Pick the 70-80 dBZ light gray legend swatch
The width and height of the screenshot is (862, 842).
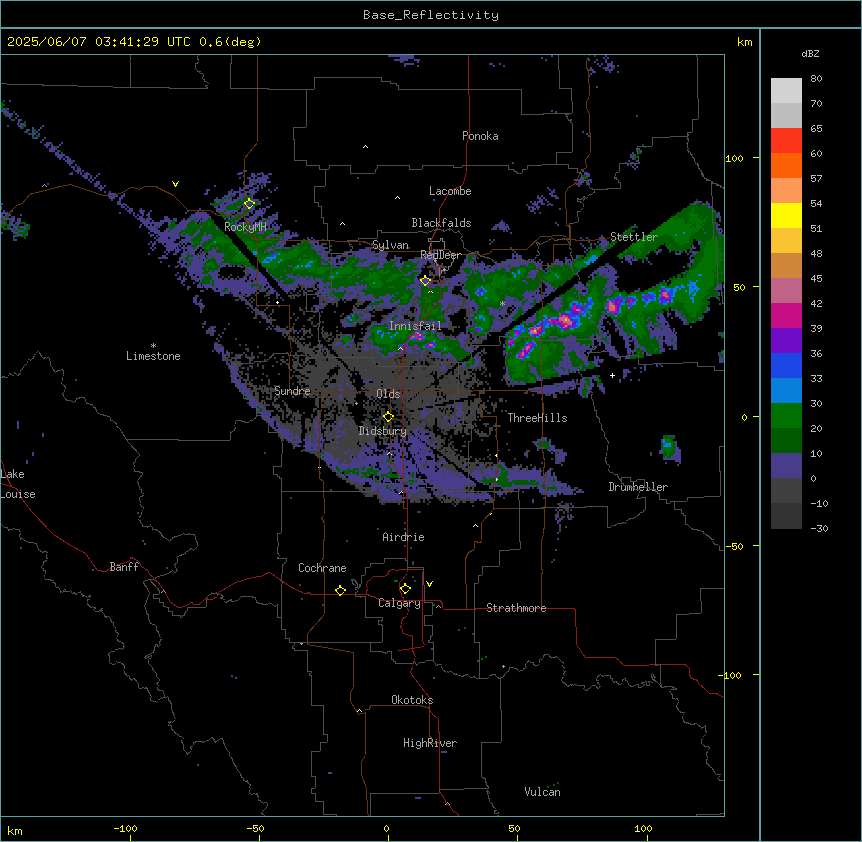point(786,91)
